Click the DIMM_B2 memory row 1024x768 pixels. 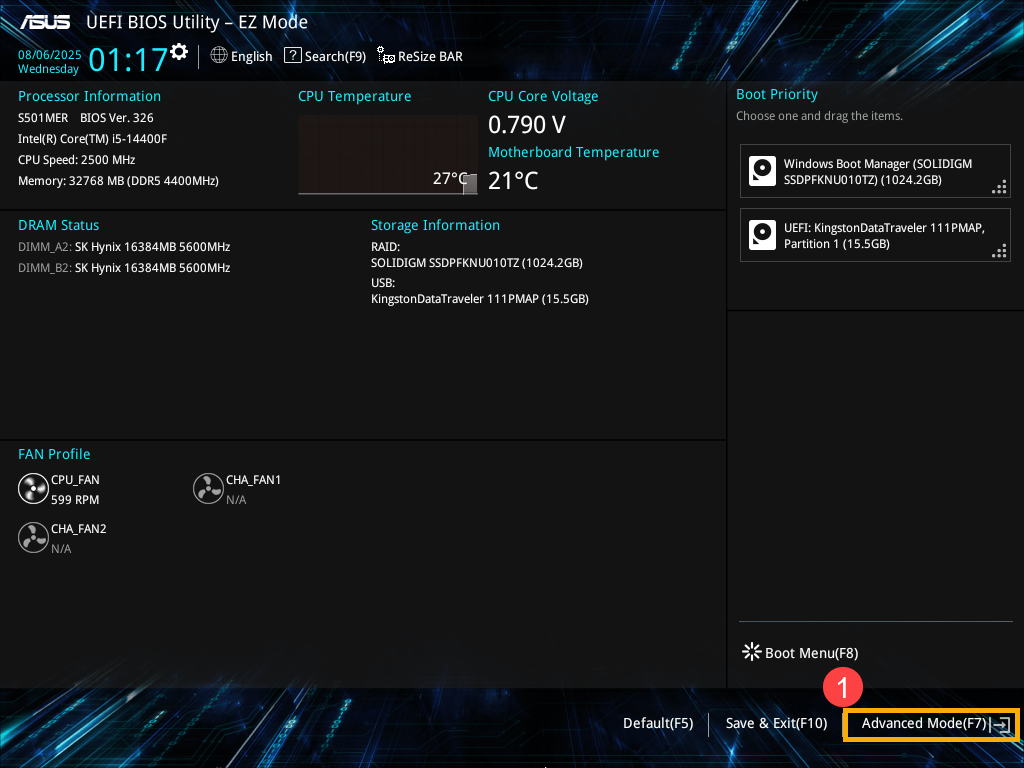tap(124, 268)
